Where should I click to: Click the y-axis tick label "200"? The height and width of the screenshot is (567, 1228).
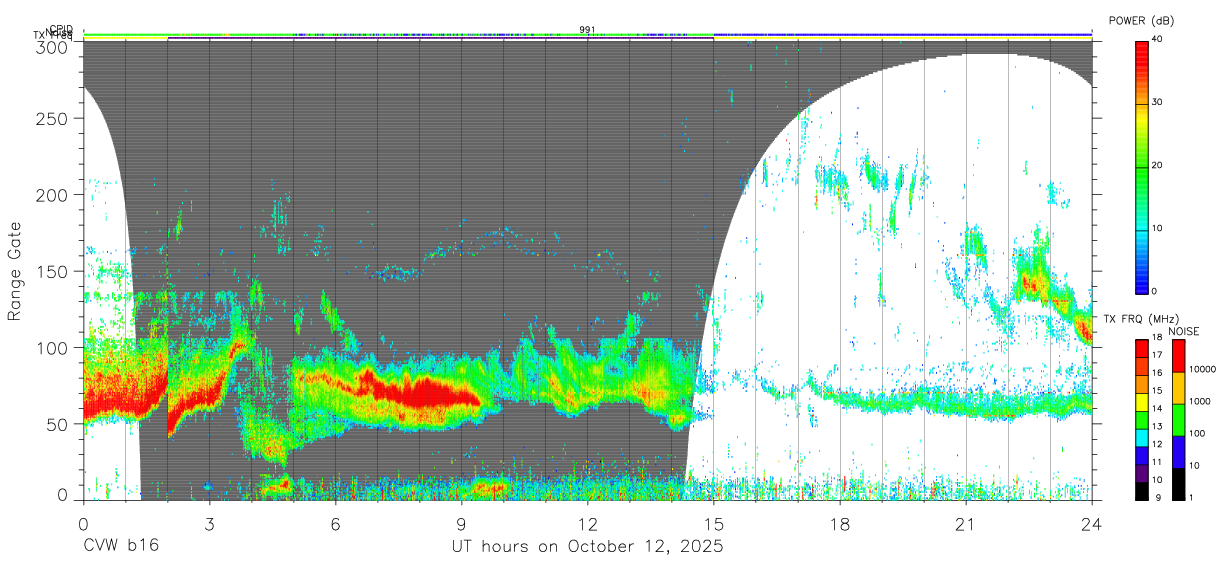pyautogui.click(x=52, y=195)
